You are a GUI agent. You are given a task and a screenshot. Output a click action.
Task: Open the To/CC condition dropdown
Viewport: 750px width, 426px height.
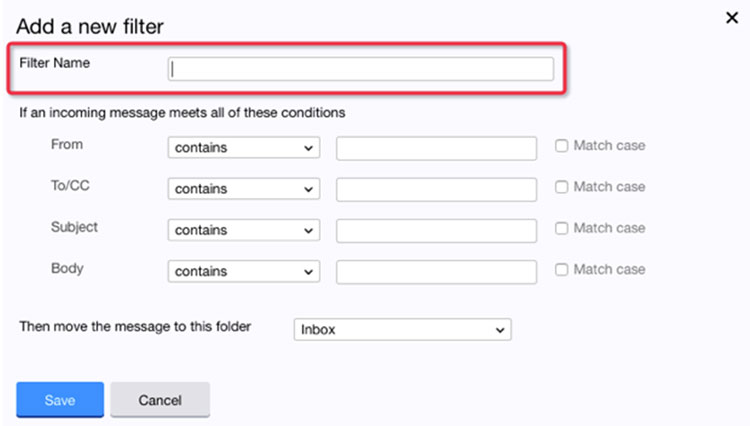tap(243, 189)
